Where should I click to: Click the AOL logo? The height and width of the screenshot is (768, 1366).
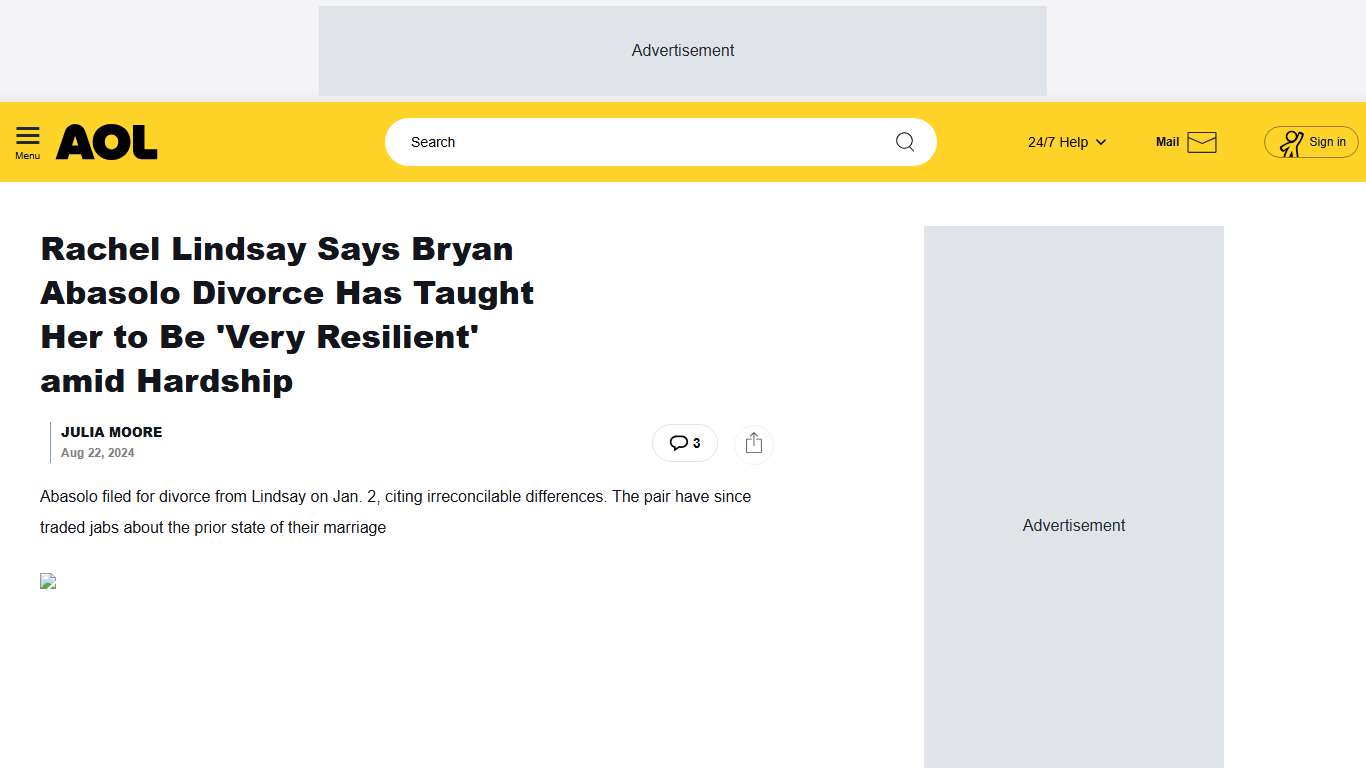107,142
